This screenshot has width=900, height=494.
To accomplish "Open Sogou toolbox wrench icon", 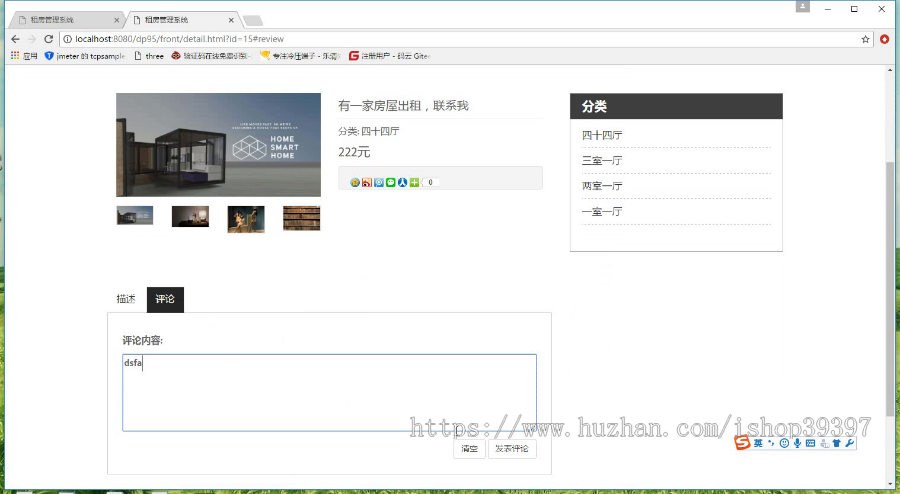I will point(849,443).
